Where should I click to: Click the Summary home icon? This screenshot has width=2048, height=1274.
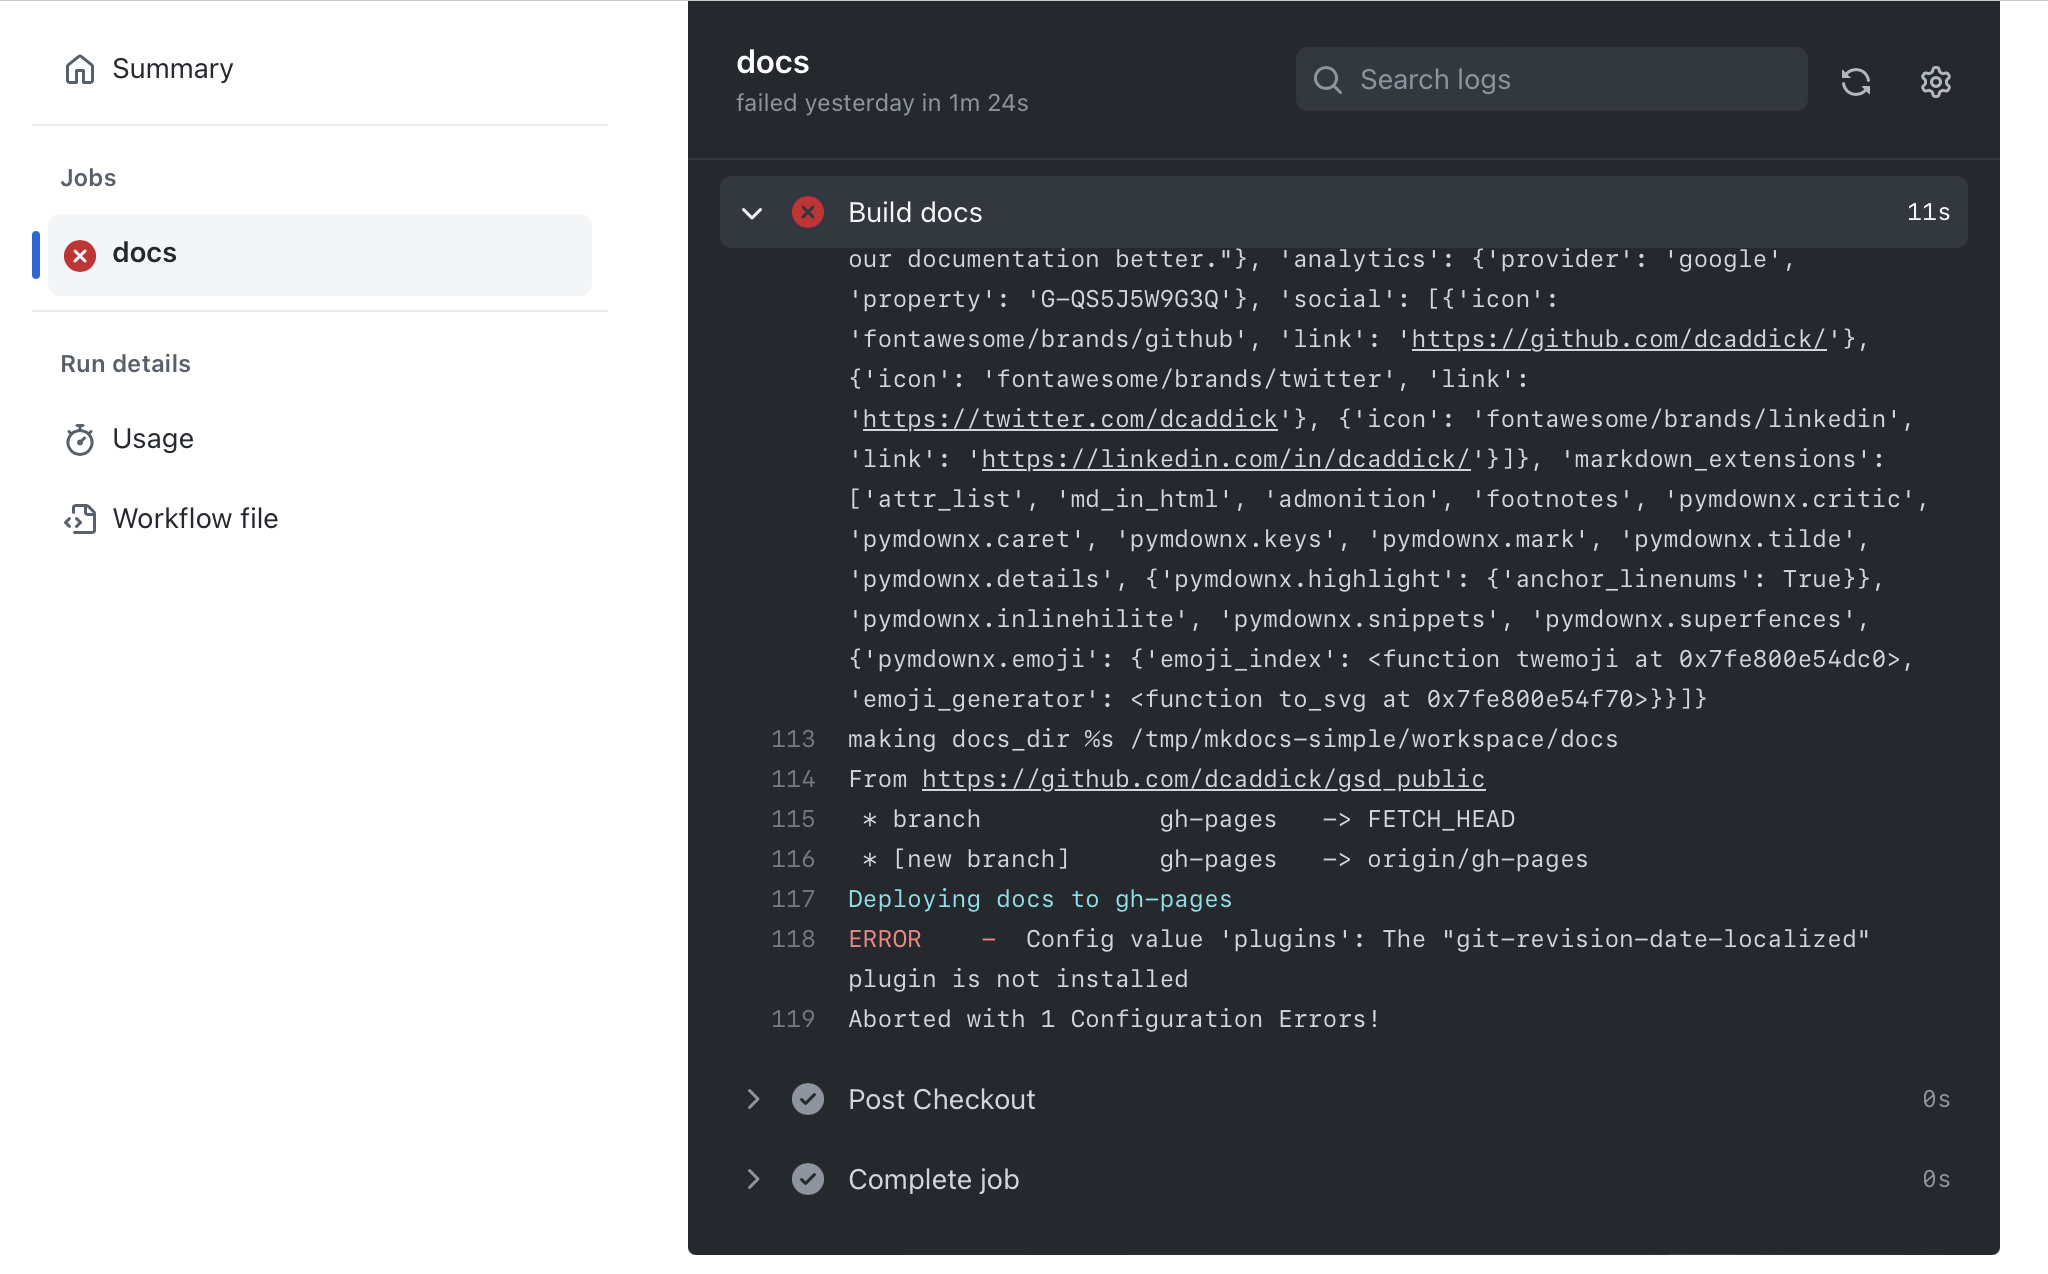pyautogui.click(x=80, y=69)
